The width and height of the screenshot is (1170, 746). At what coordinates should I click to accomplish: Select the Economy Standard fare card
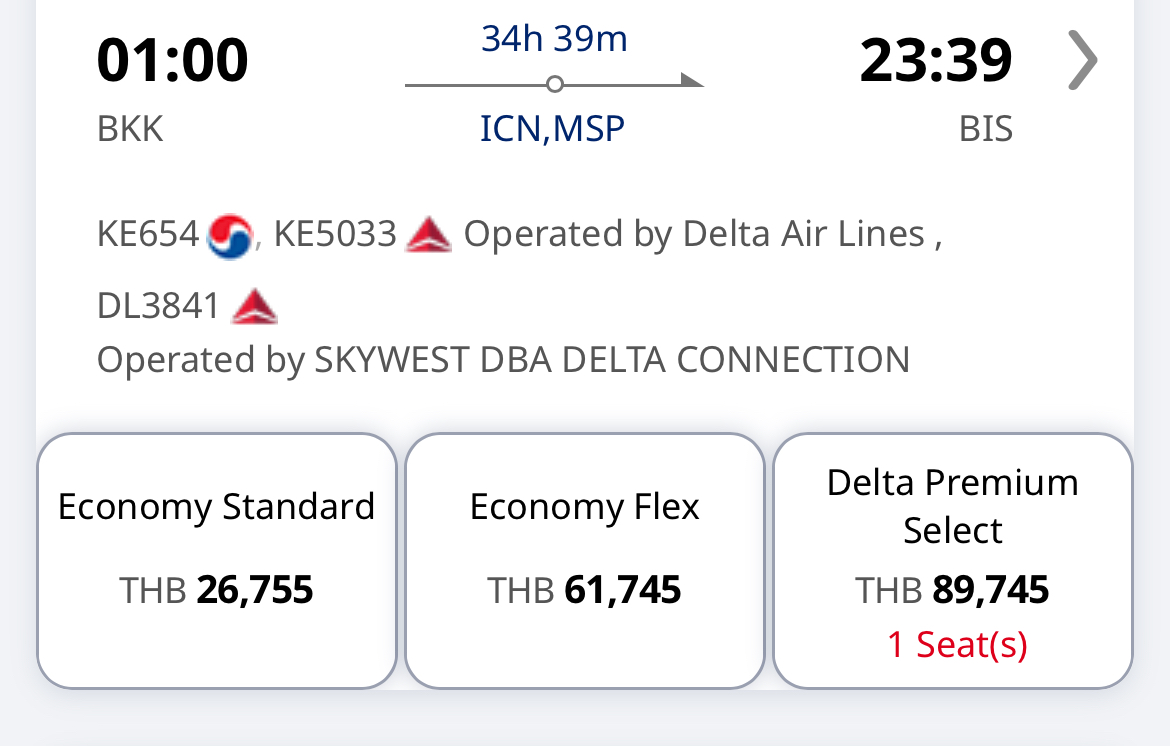click(x=216, y=561)
